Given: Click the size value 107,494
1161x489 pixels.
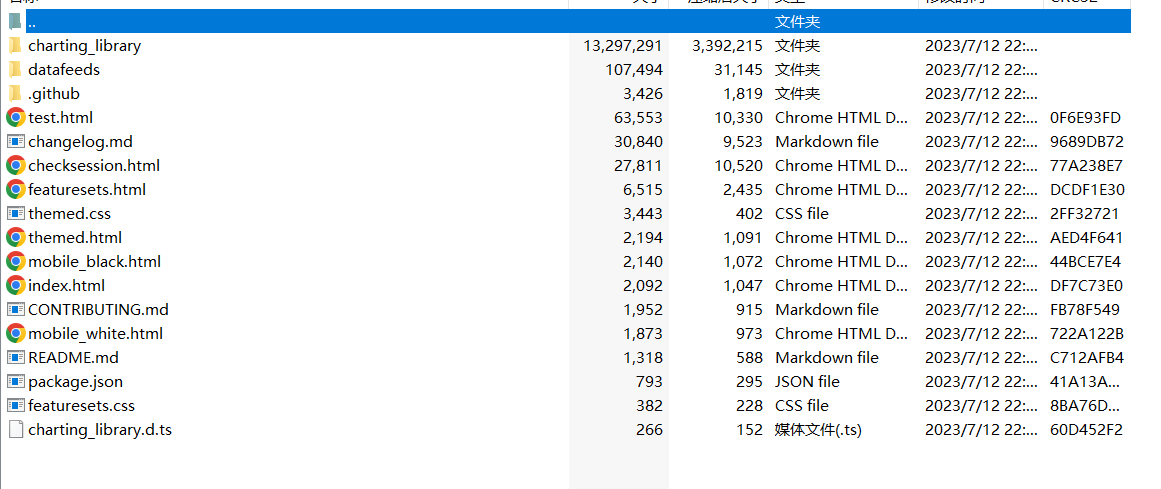Looking at the screenshot, I should point(634,70).
